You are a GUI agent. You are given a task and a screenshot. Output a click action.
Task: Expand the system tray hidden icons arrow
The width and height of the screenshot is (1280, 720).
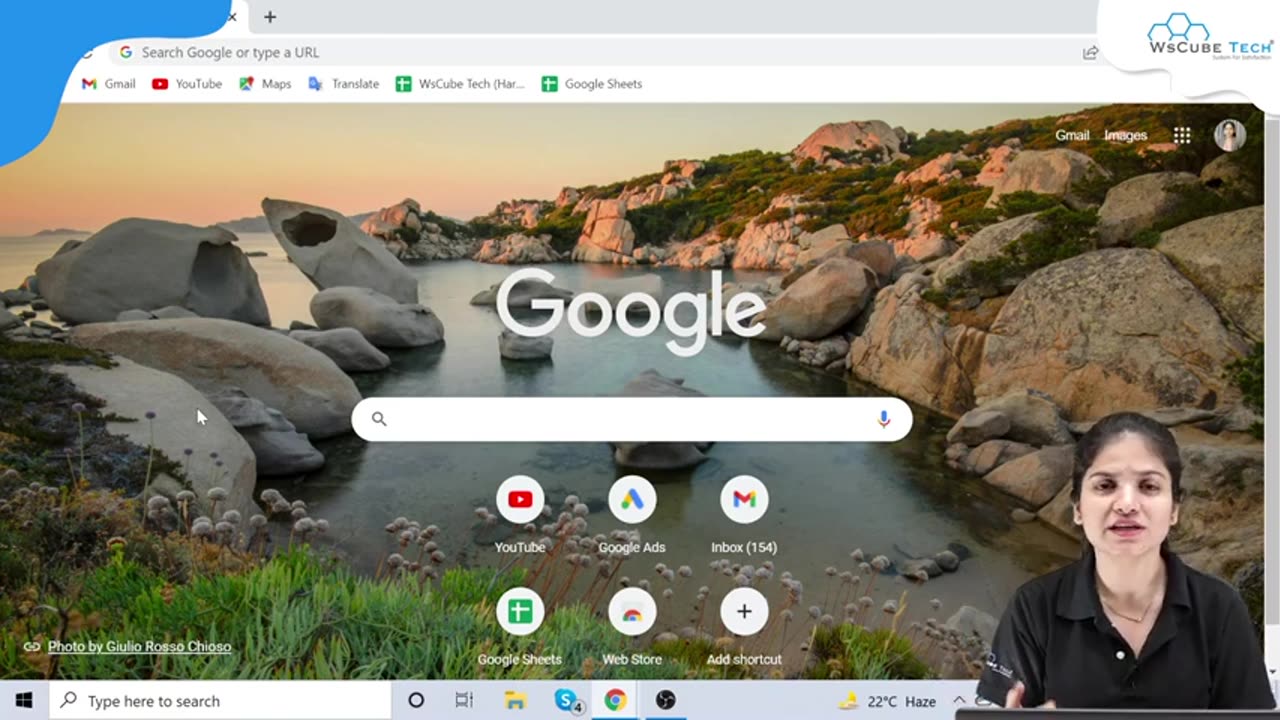959,700
